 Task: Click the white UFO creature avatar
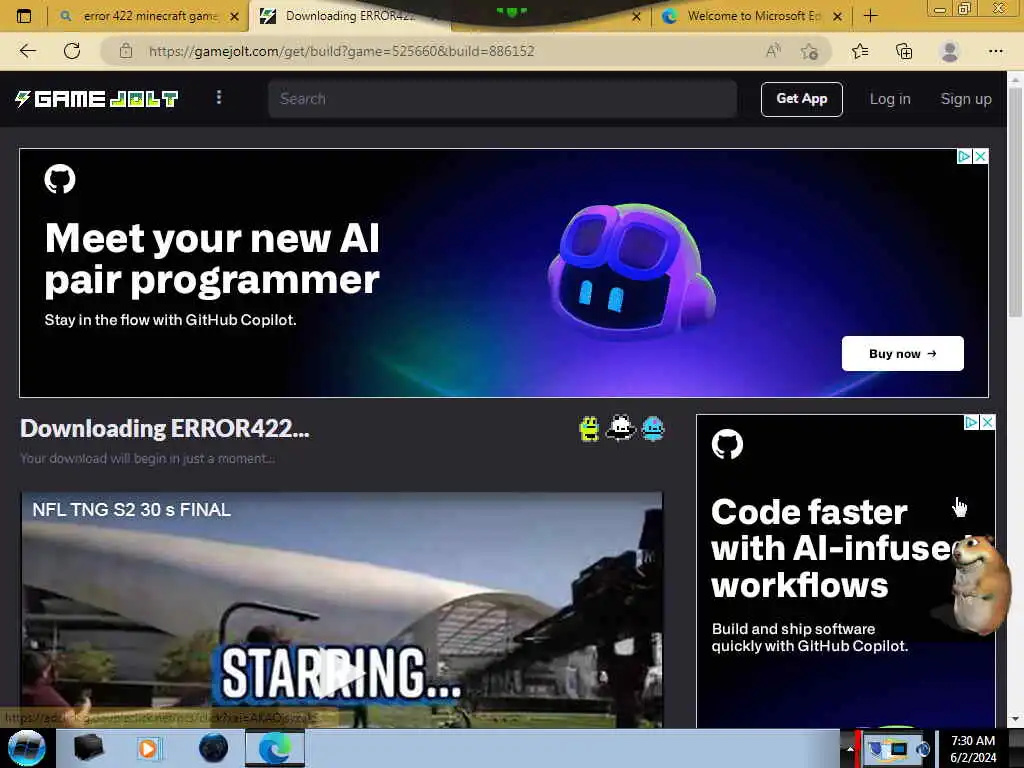(x=620, y=428)
